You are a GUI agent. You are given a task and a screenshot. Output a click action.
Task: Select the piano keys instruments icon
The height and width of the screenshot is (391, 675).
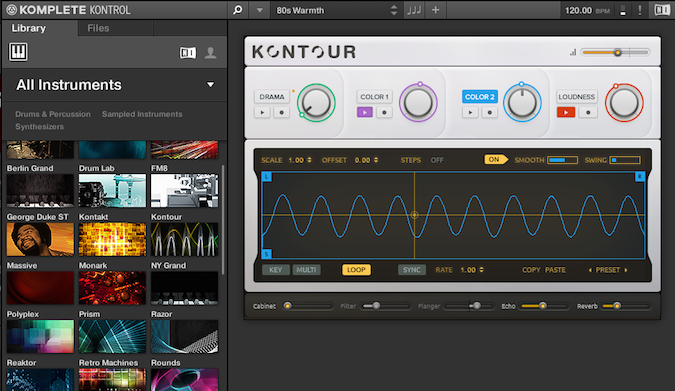(x=18, y=52)
